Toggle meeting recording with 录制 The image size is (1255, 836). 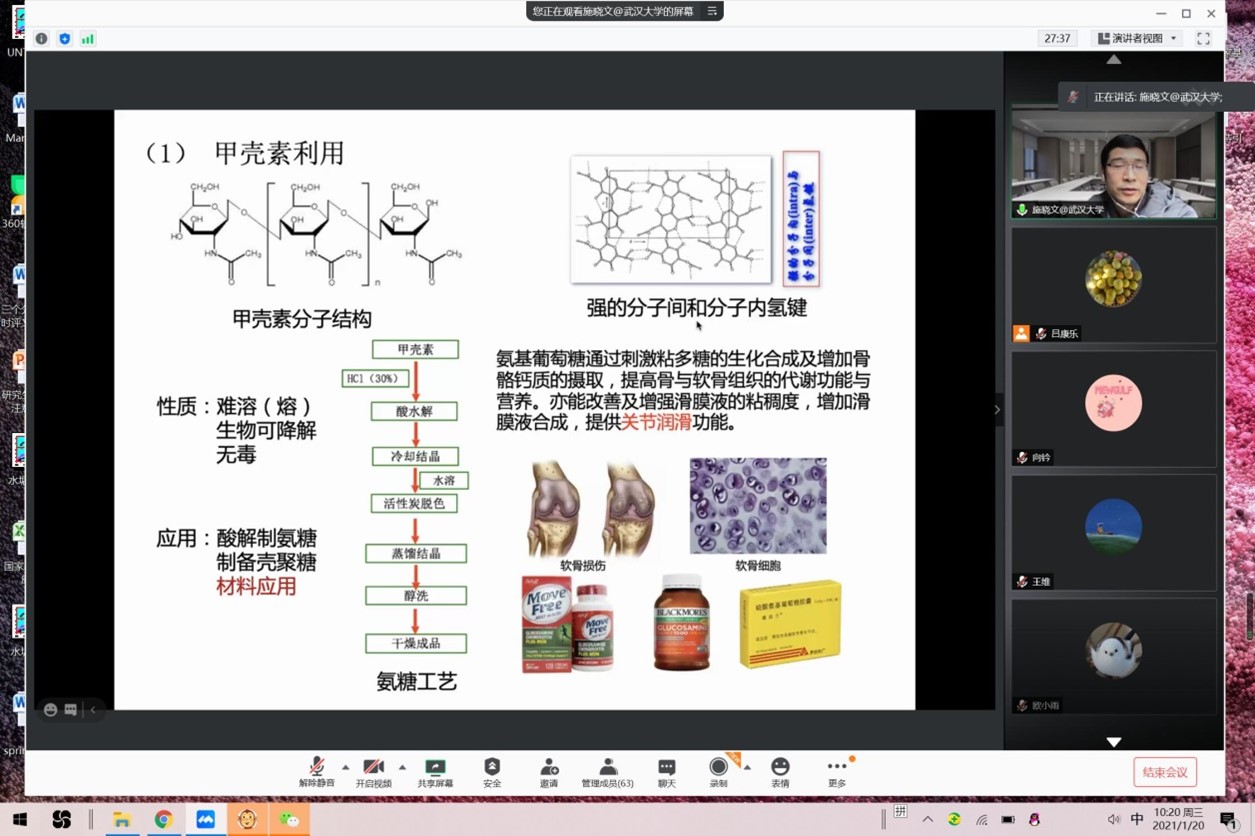coord(718,772)
